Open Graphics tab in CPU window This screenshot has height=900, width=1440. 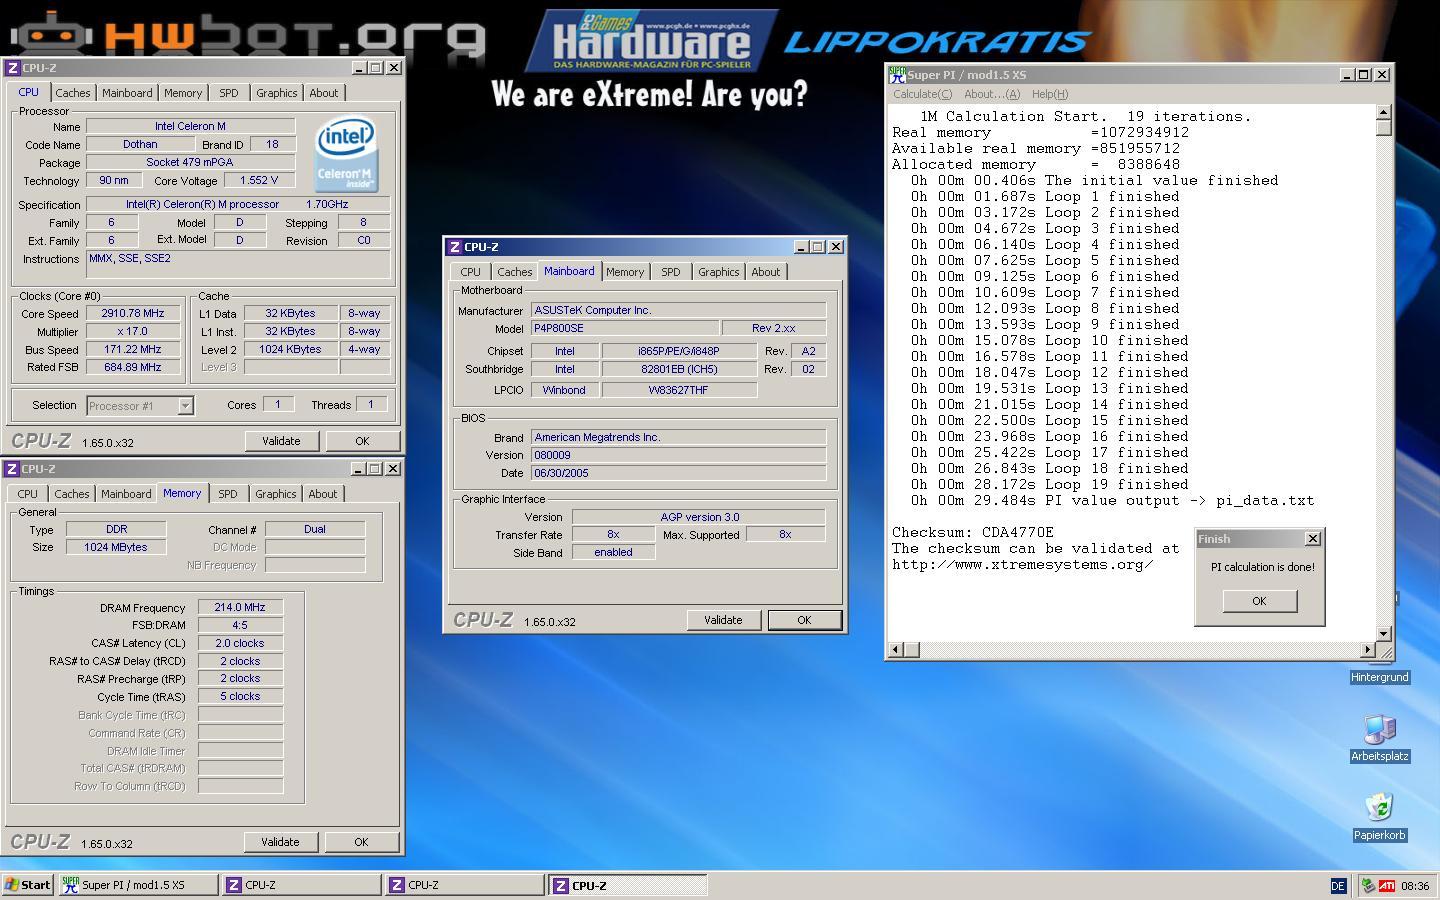point(277,93)
